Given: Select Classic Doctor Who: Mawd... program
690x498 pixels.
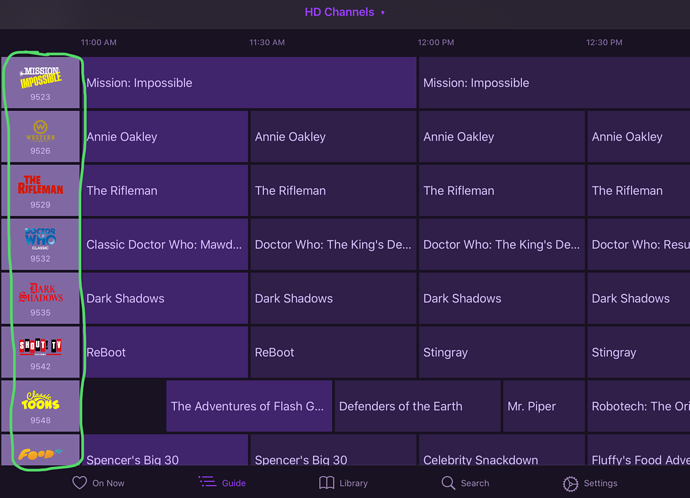Looking at the screenshot, I should click(165, 245).
